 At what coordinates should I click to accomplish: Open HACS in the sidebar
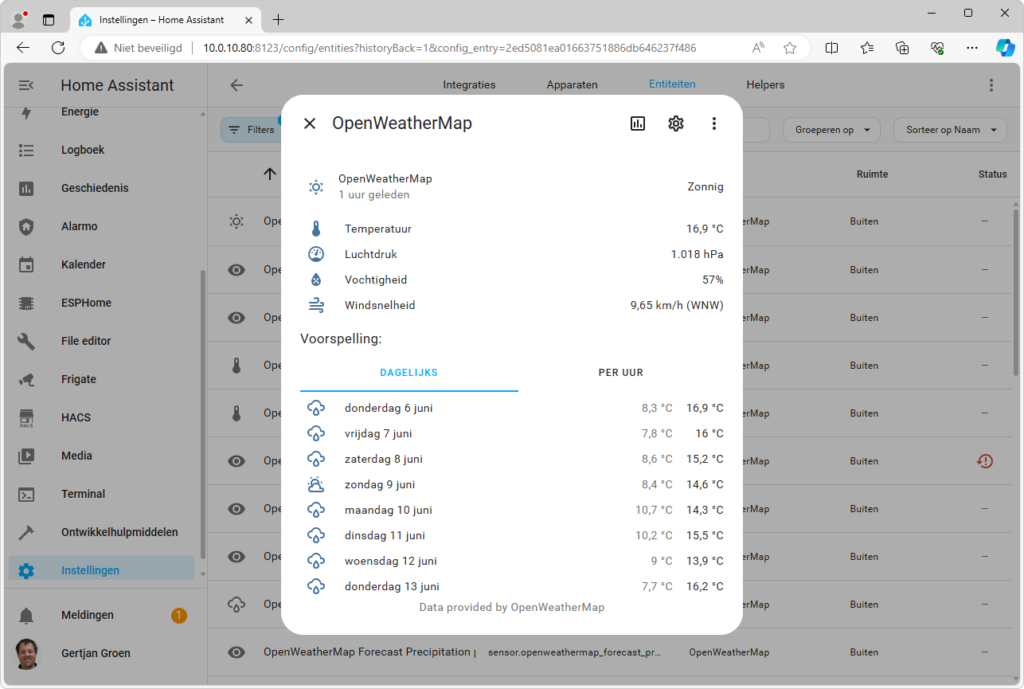(76, 417)
